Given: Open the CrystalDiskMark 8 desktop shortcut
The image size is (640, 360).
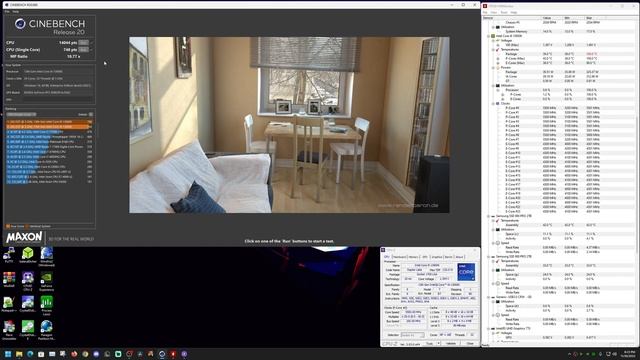Looking at the screenshot, I should (28, 330).
